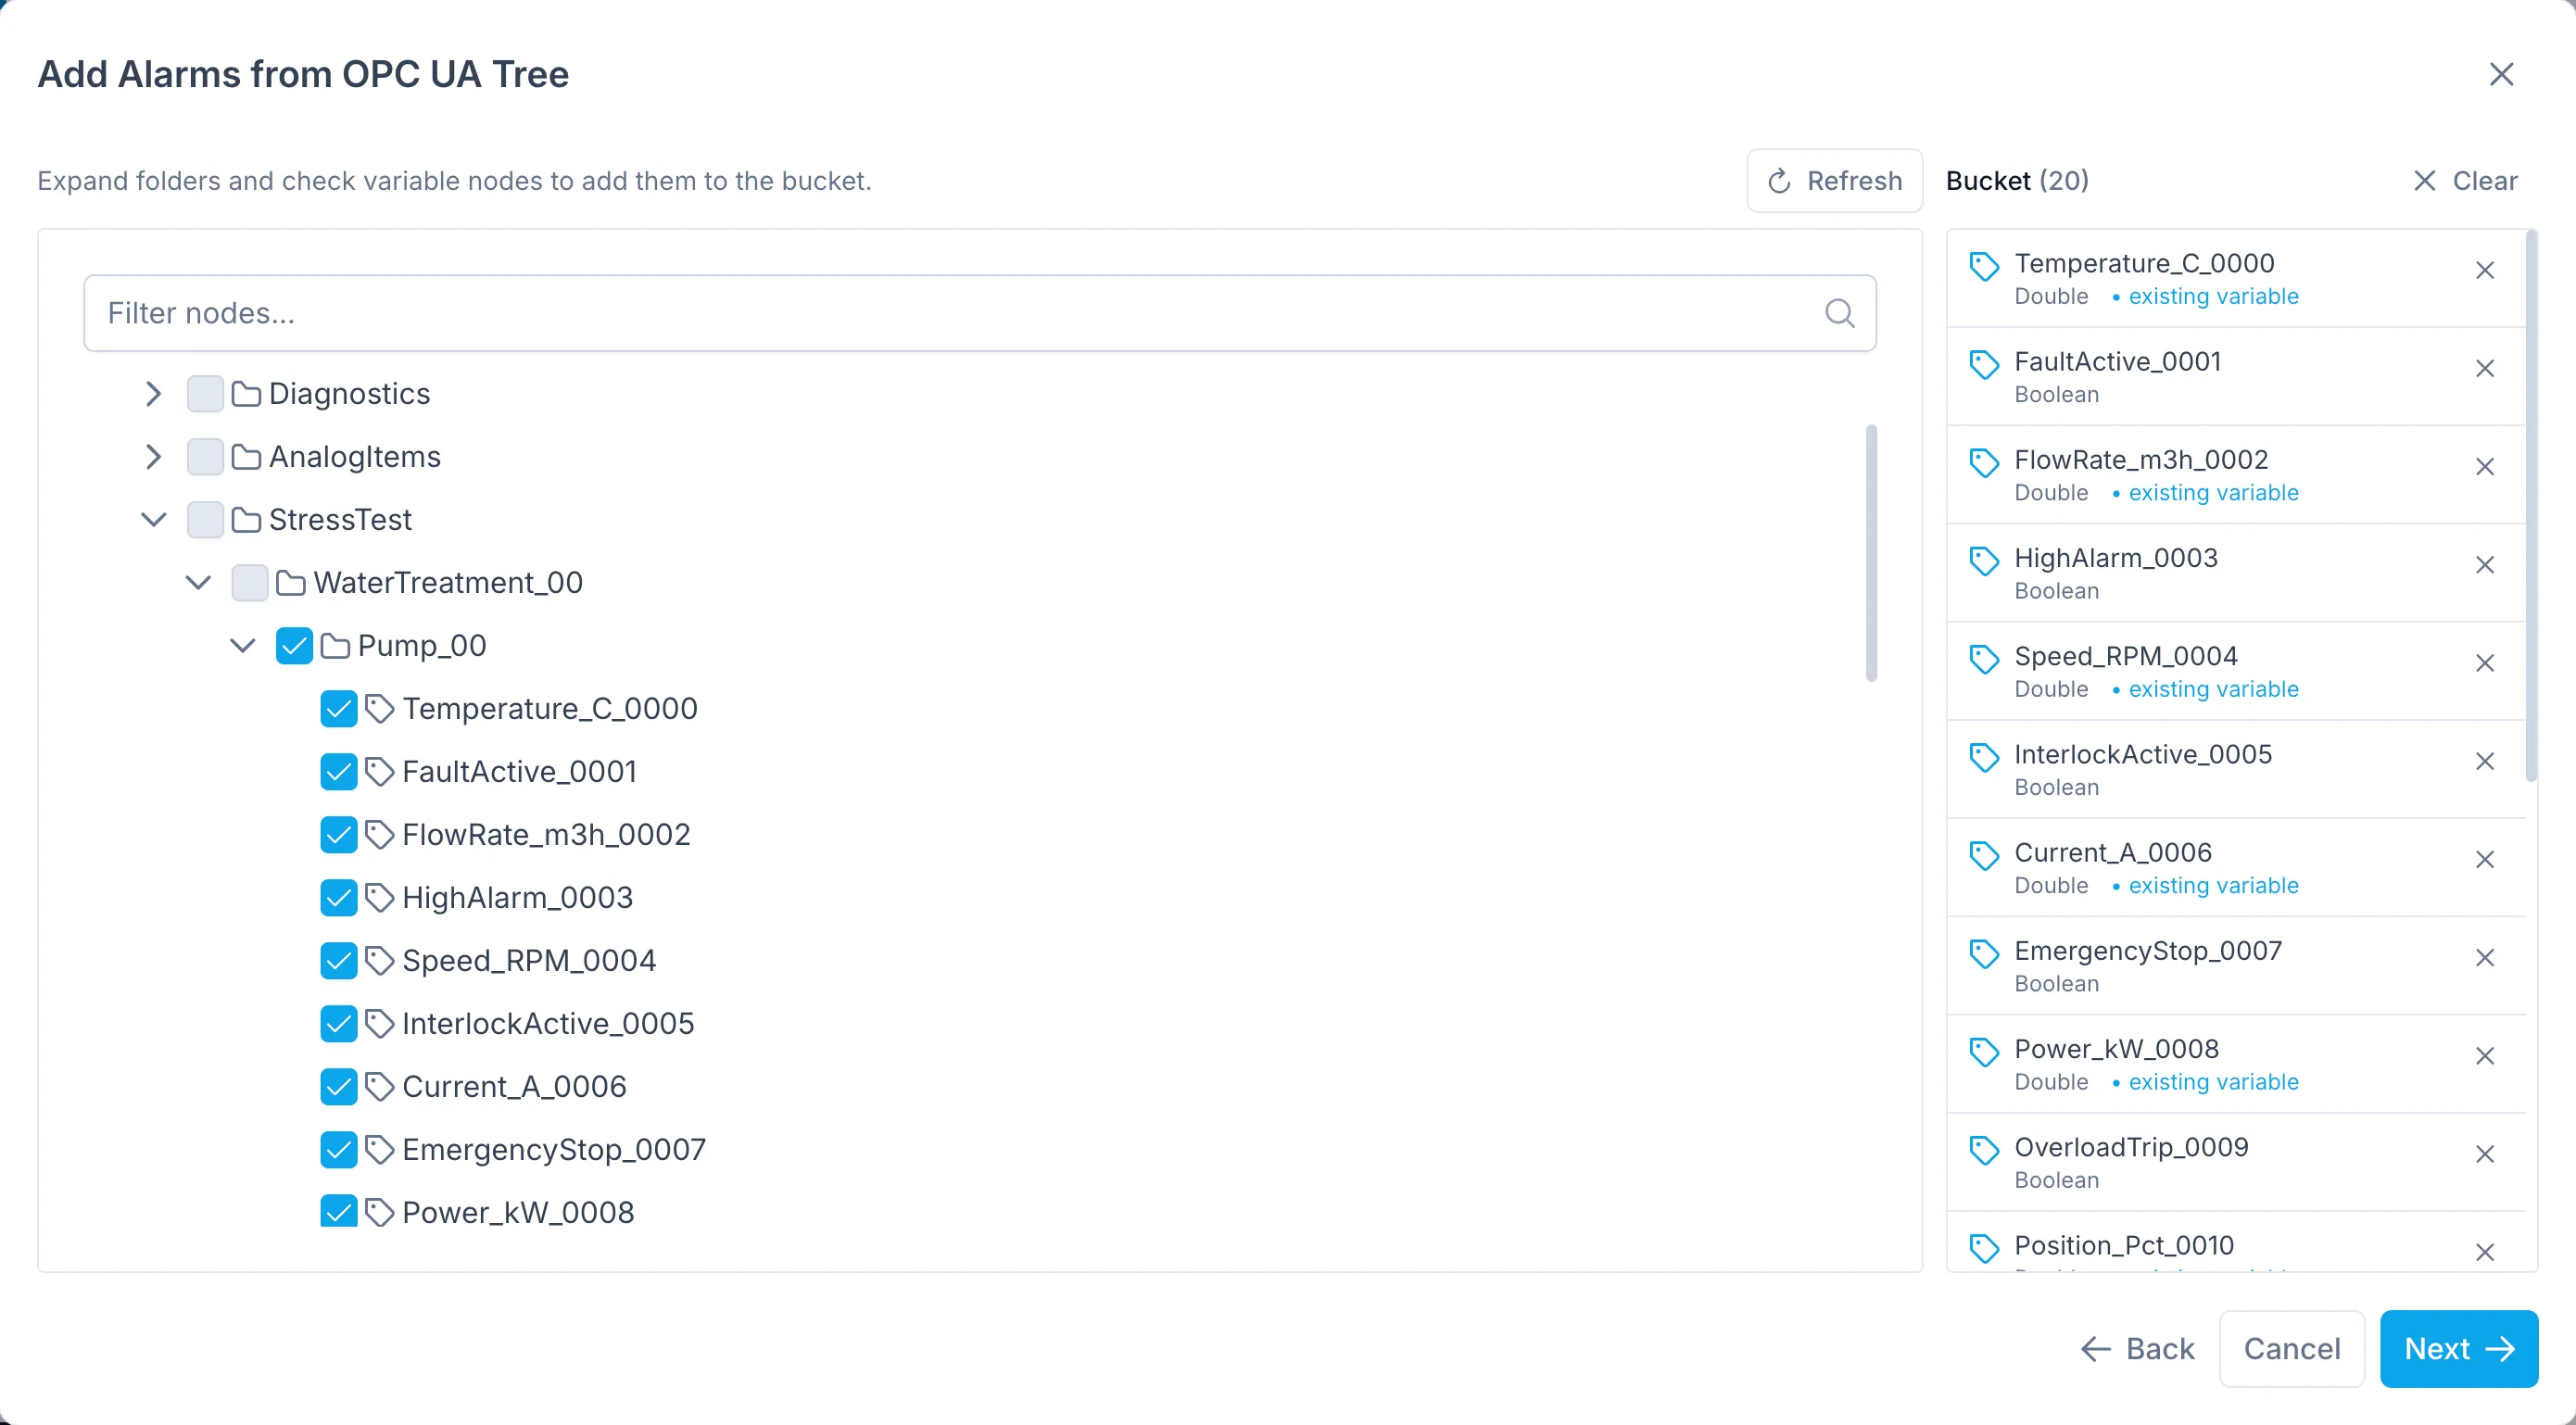The width and height of the screenshot is (2576, 1425).
Task: Click the WaterTreatment_00 folder label
Action: [x=448, y=583]
